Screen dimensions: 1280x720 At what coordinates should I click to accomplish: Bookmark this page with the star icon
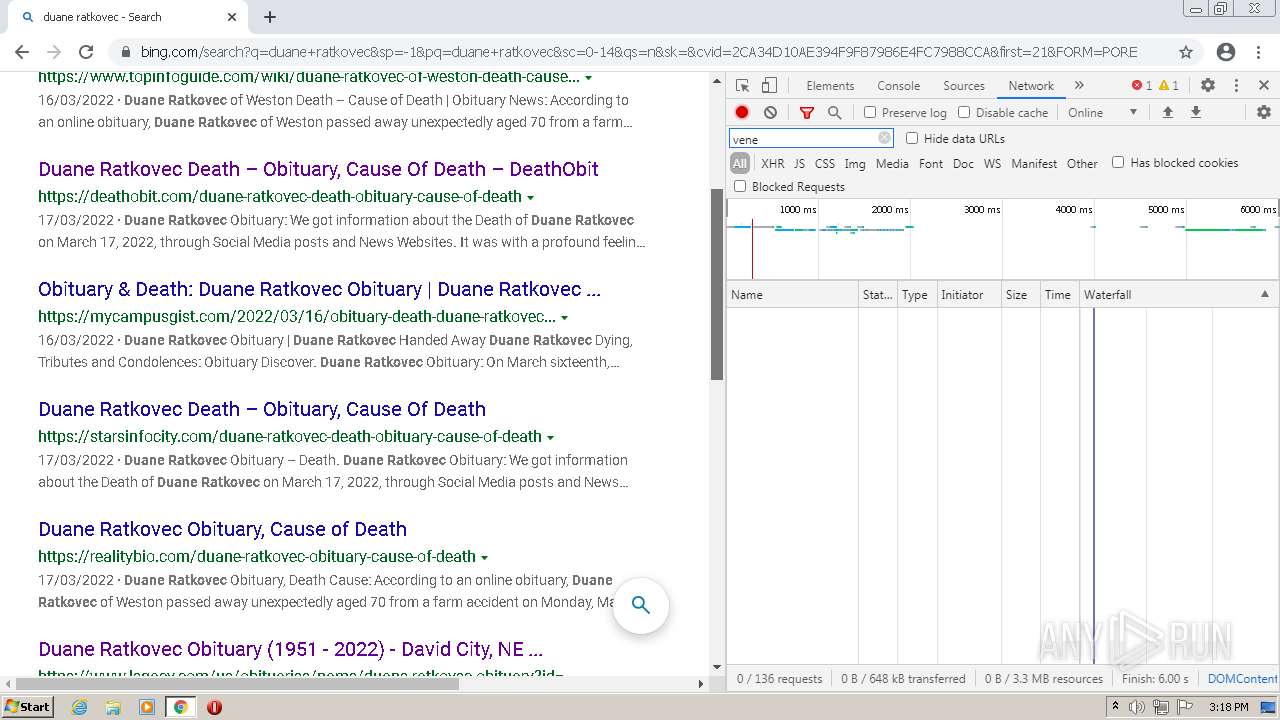click(1186, 52)
